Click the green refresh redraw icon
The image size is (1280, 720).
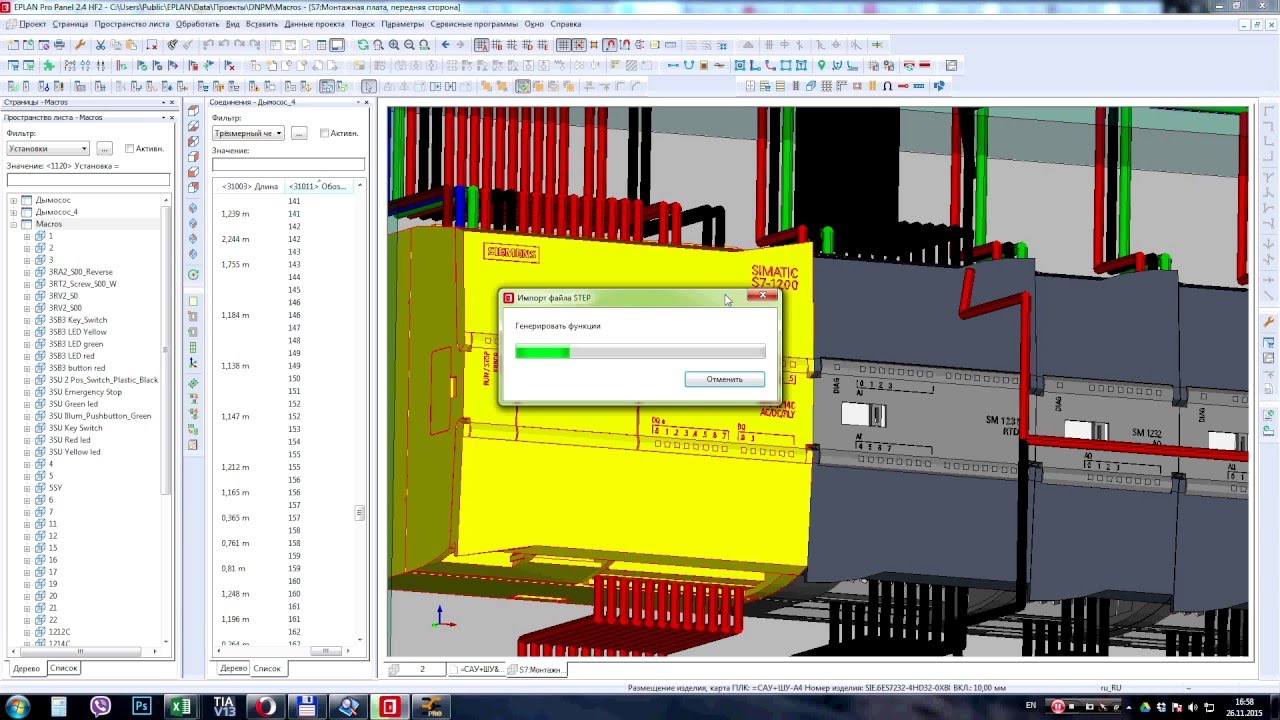[x=362, y=45]
